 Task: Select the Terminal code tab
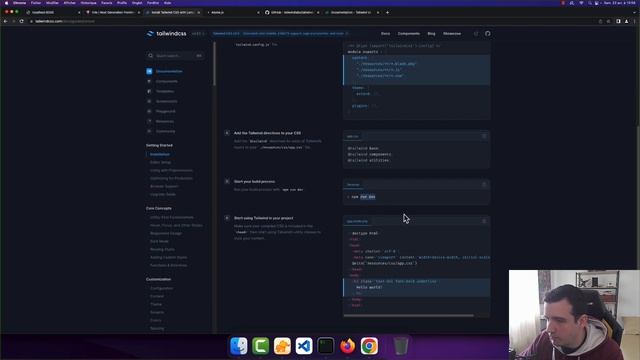(353, 185)
